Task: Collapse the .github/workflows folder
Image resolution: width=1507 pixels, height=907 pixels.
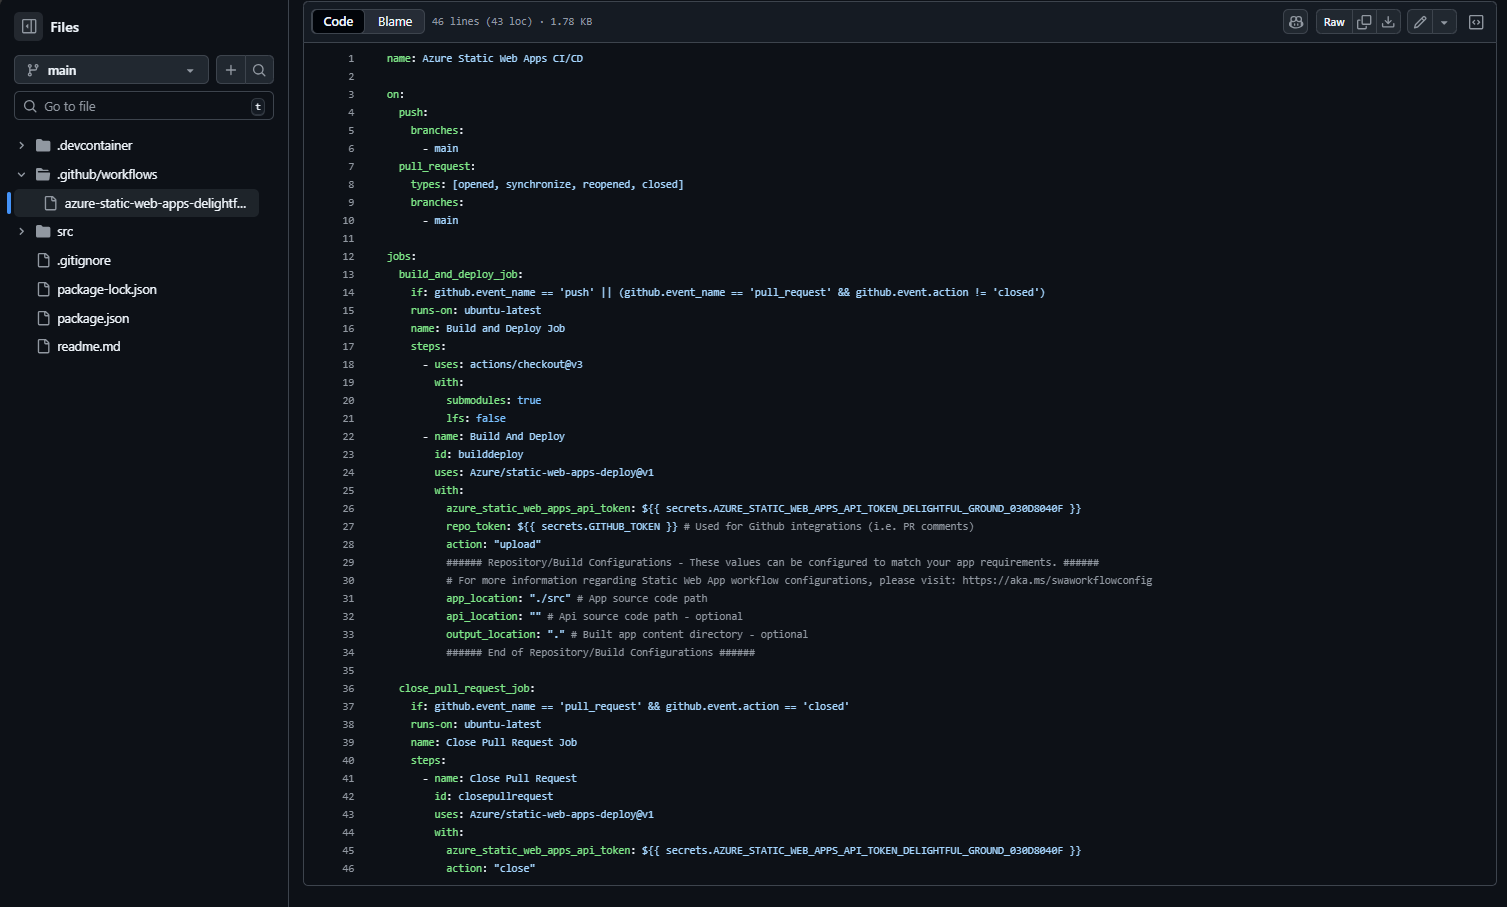Action: click(22, 175)
